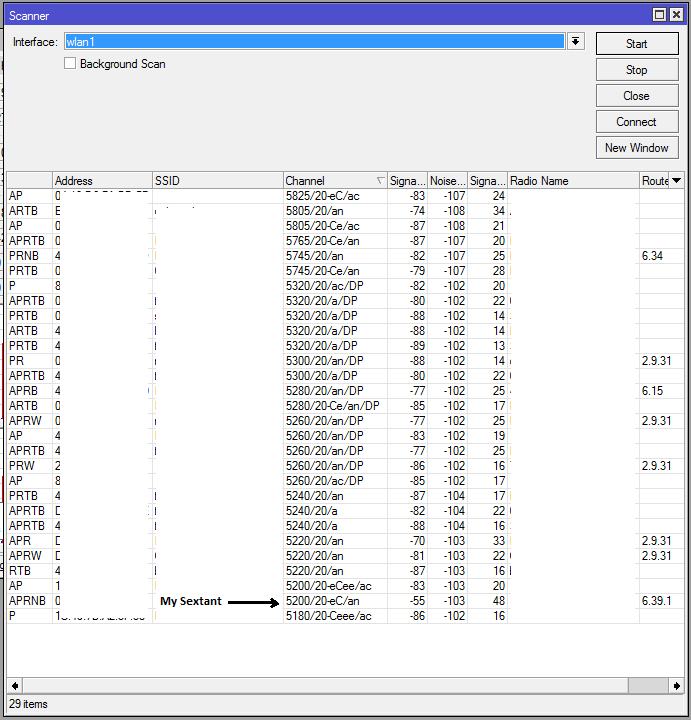
Task: Click the Start scan button
Action: (x=637, y=44)
